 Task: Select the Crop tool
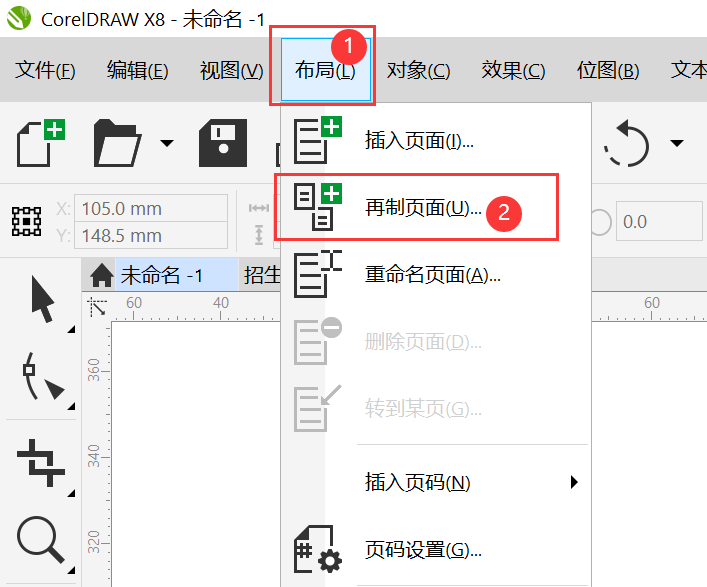(41, 463)
